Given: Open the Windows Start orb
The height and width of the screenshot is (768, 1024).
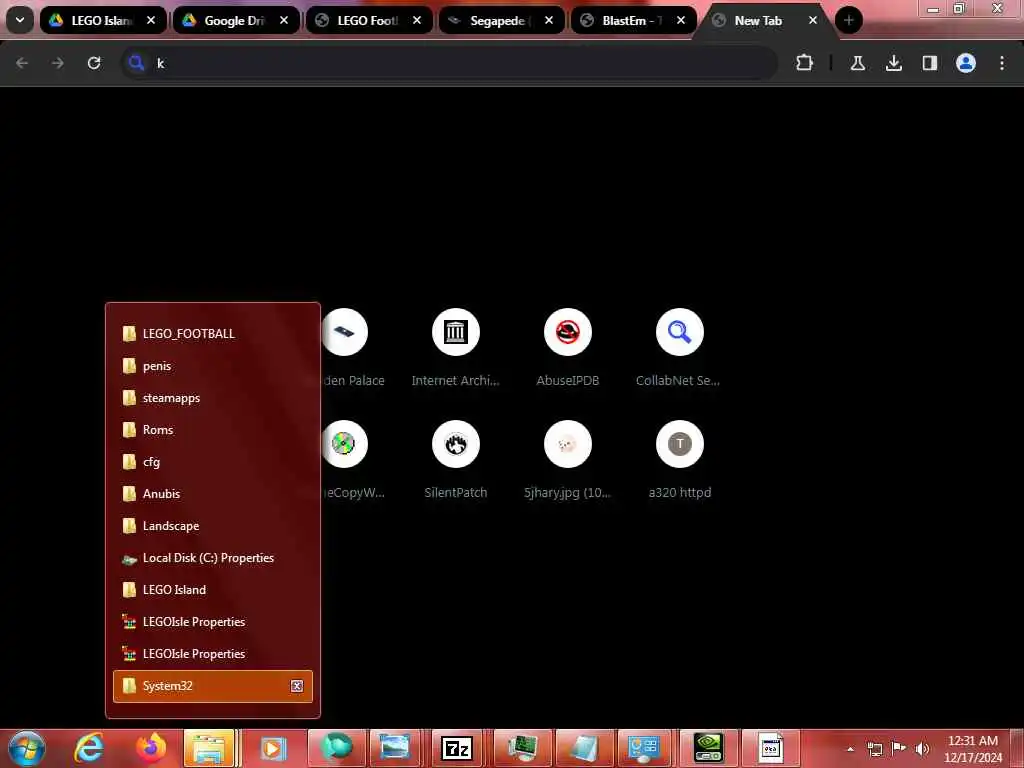Looking at the screenshot, I should point(27,748).
